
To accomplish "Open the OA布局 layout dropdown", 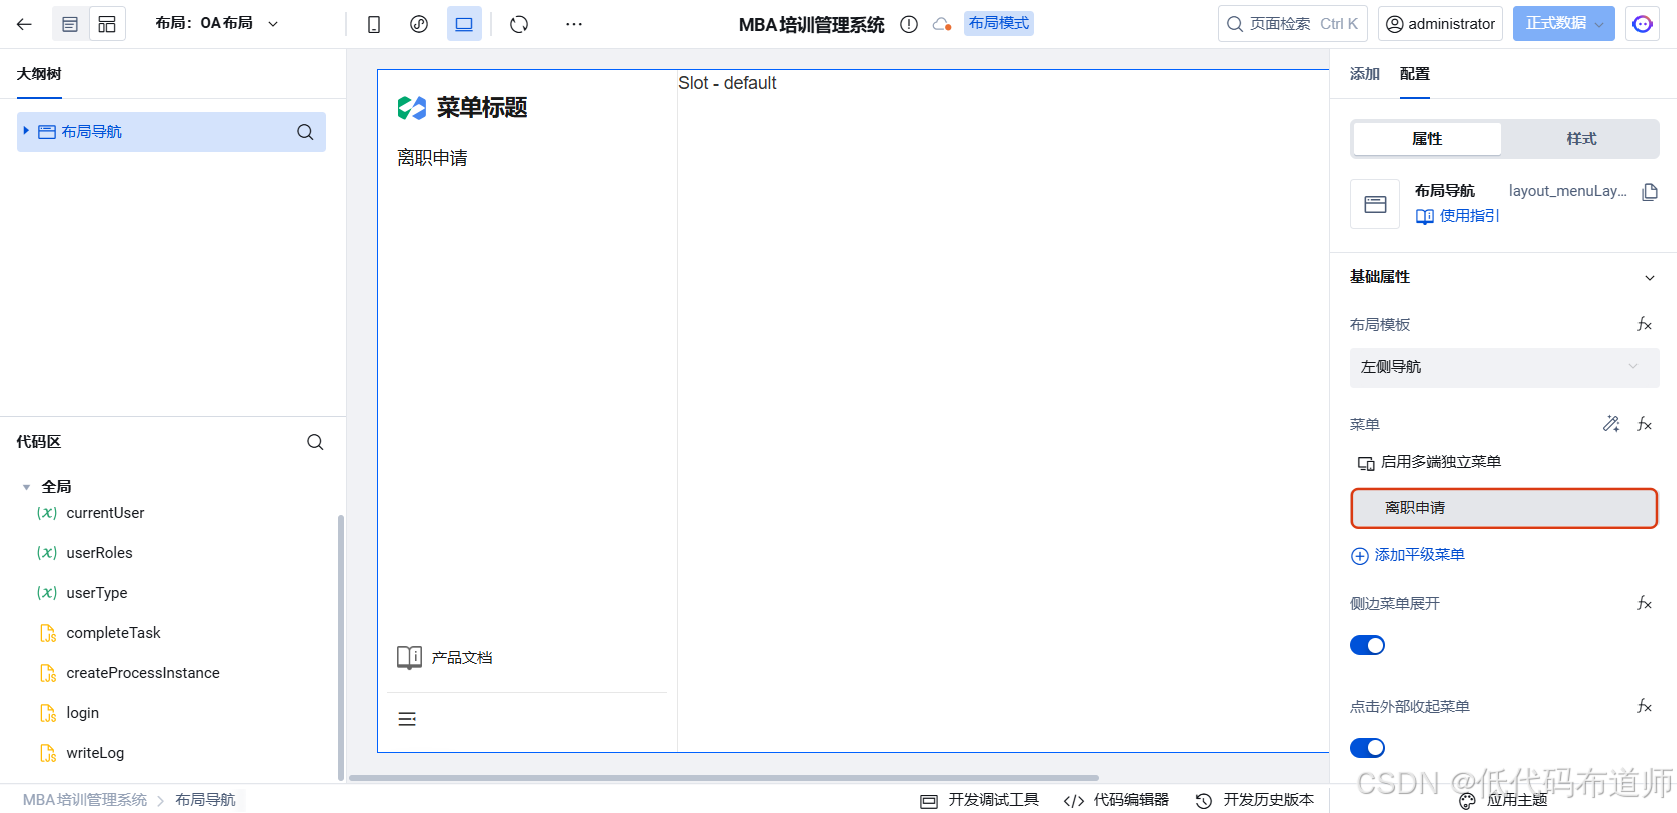I will [217, 23].
